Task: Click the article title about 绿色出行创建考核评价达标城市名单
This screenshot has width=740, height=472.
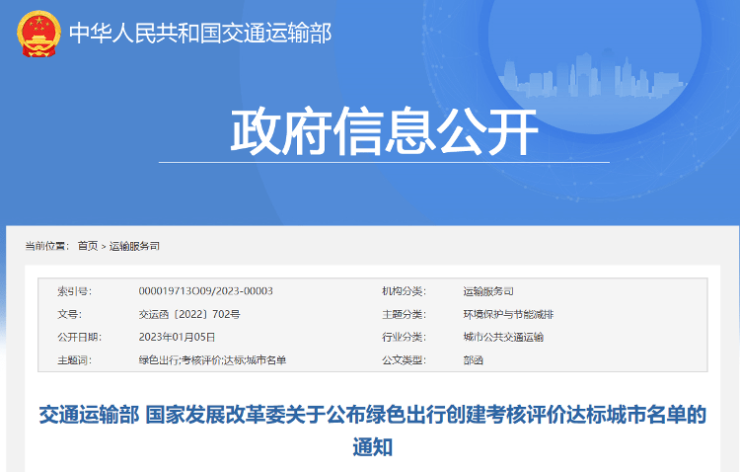Action: point(372,430)
